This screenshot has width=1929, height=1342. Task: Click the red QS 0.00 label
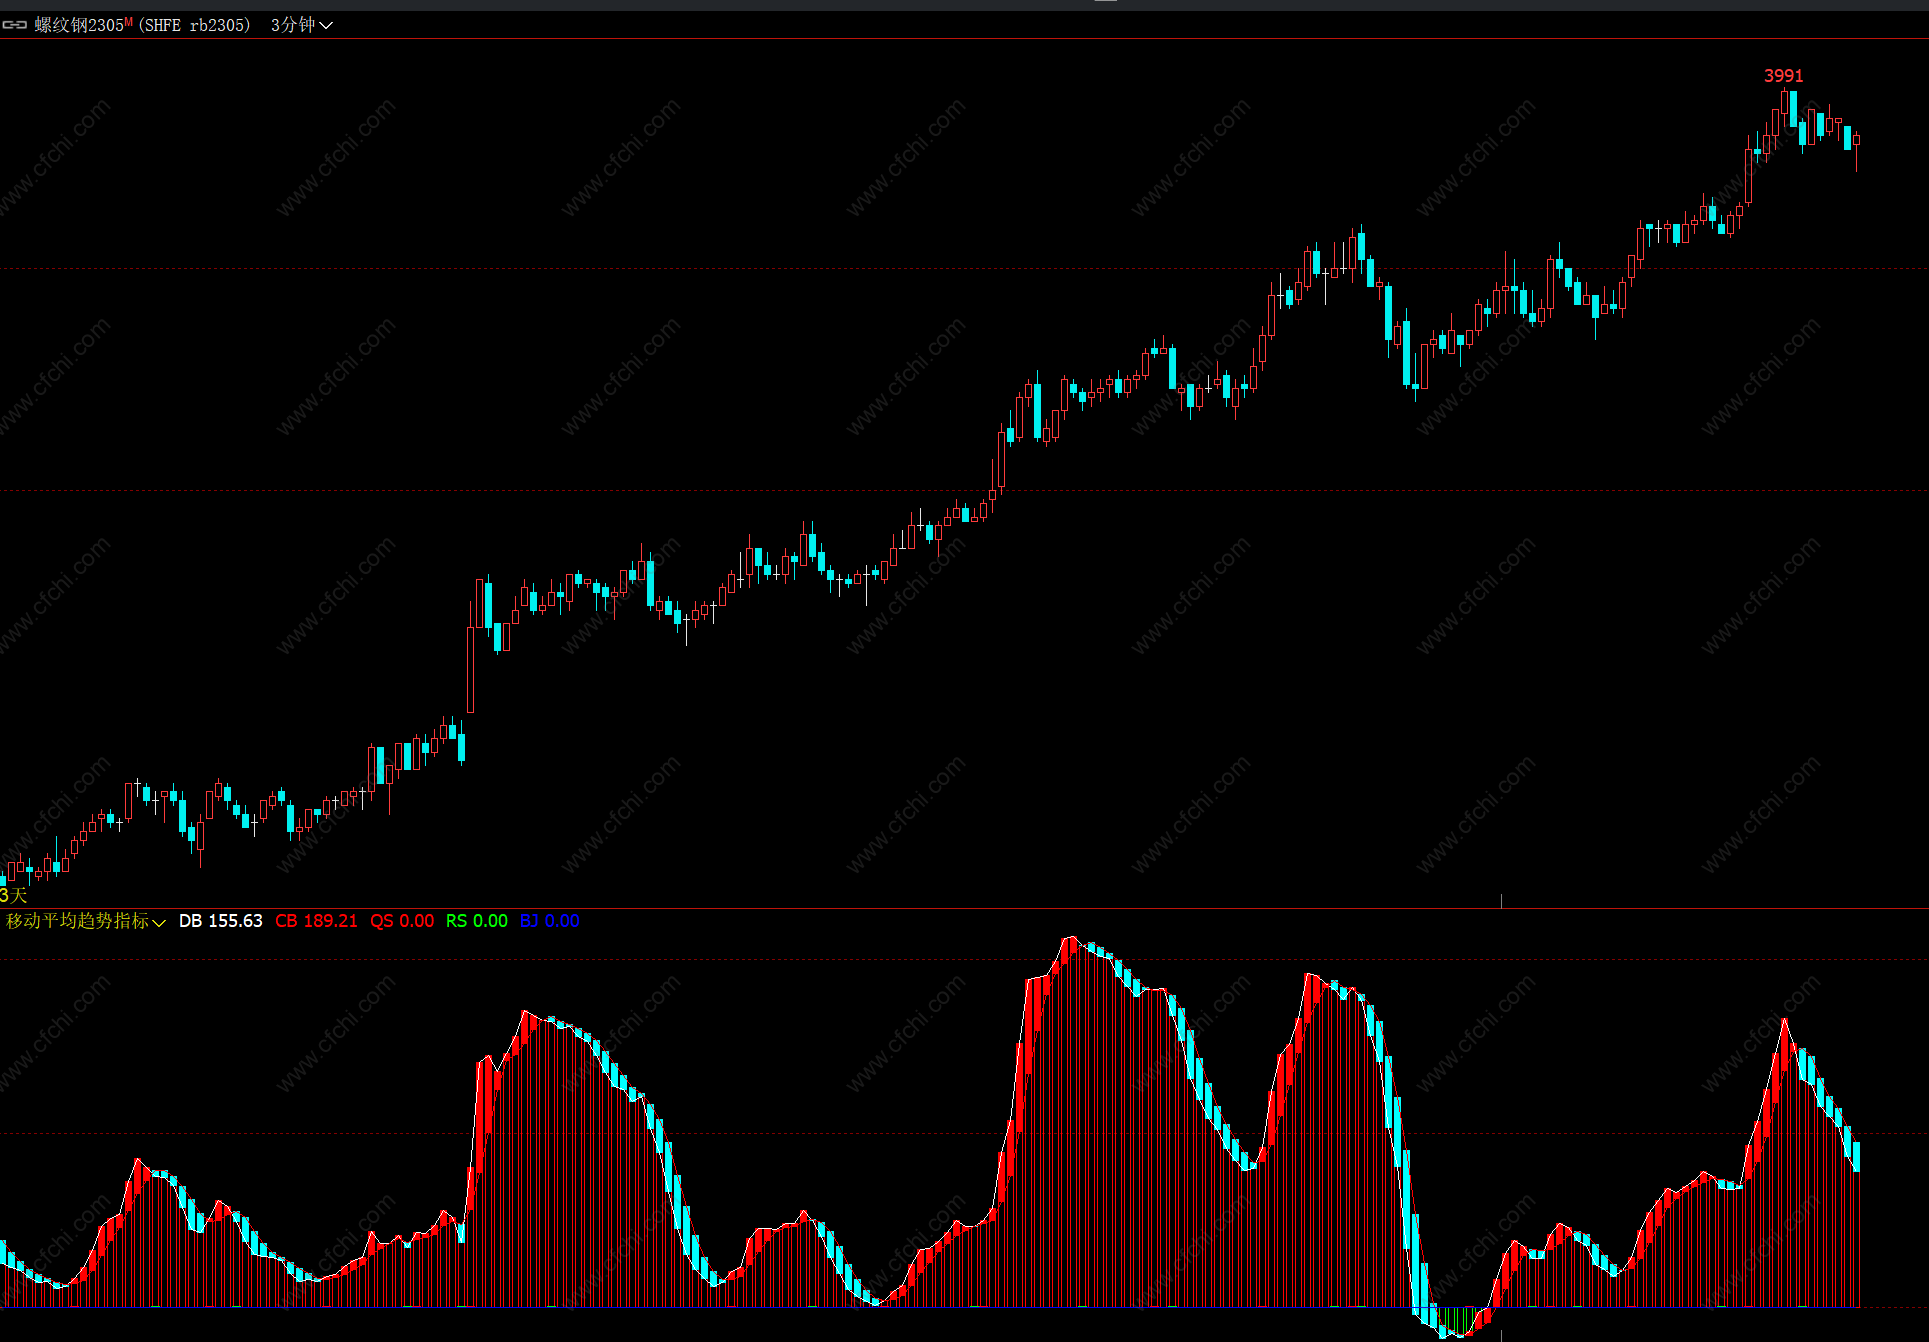402,921
